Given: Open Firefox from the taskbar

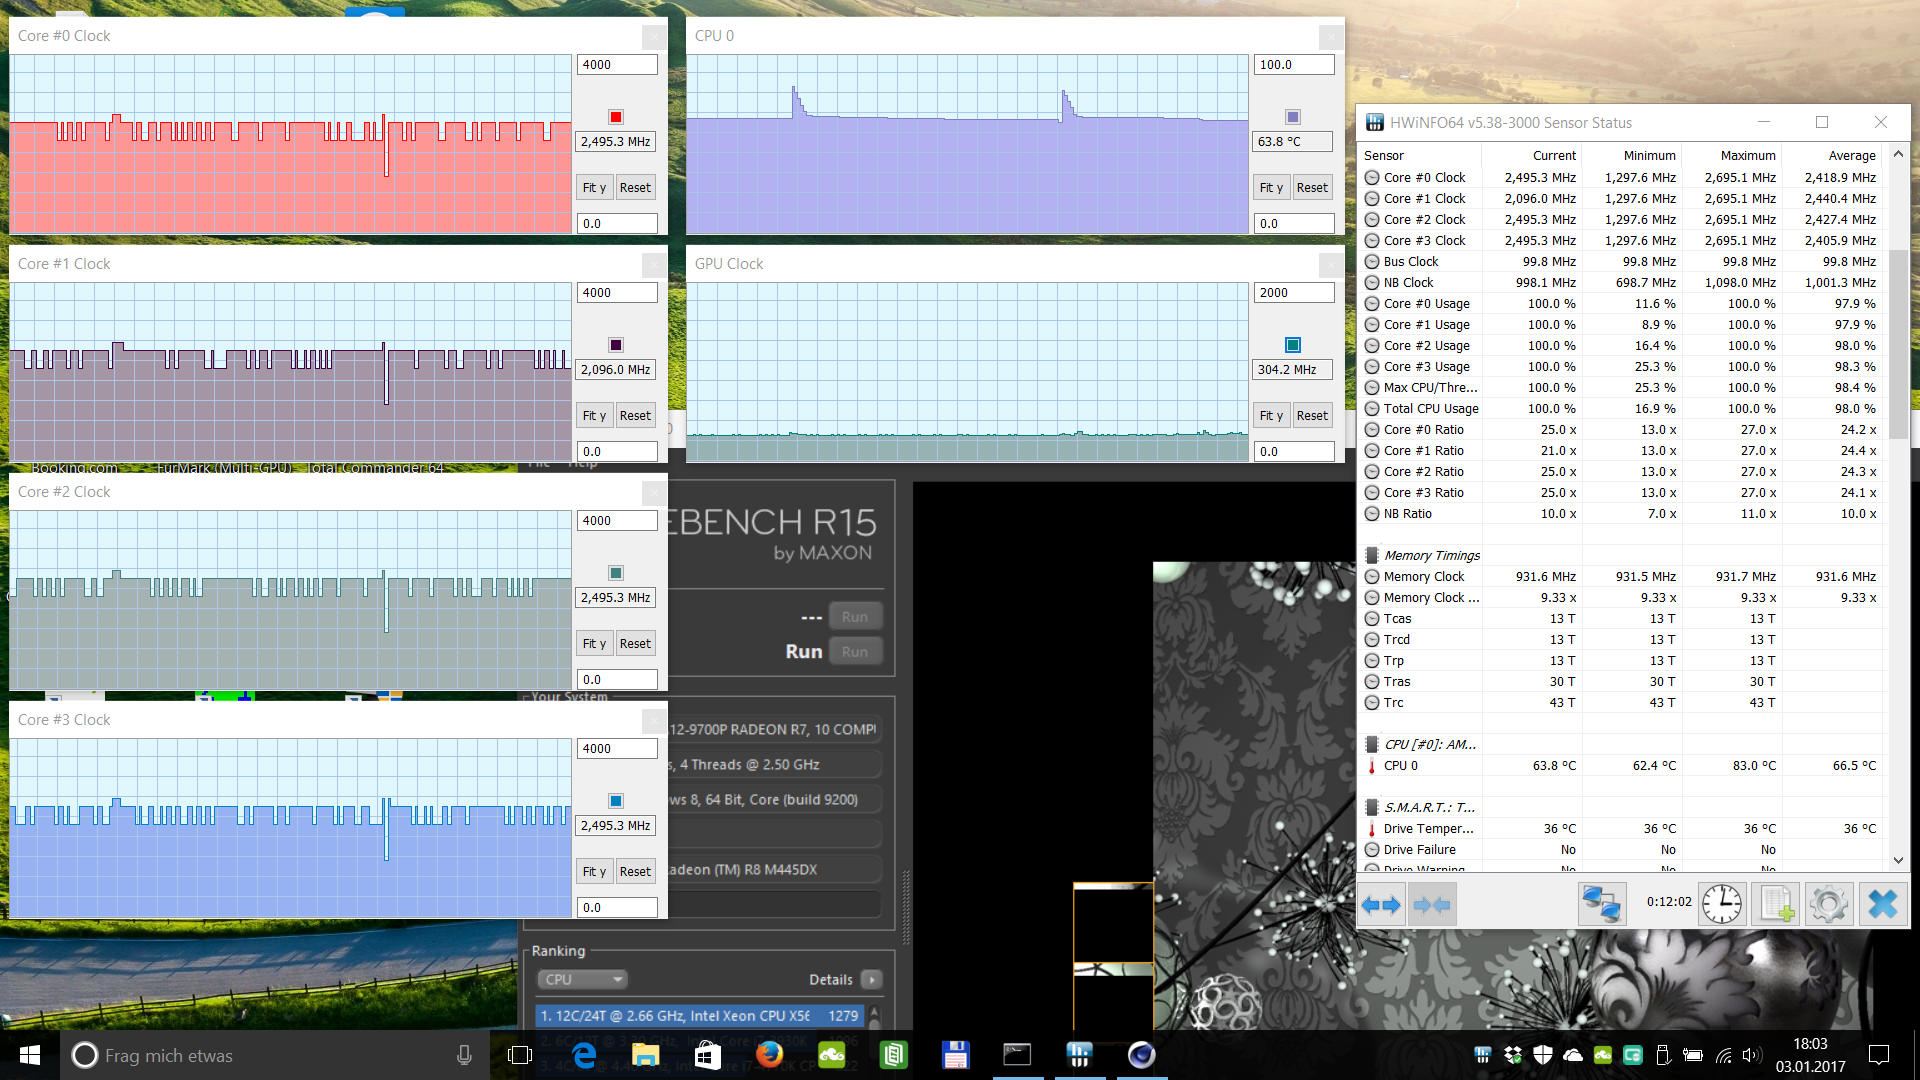Looking at the screenshot, I should [x=769, y=1055].
